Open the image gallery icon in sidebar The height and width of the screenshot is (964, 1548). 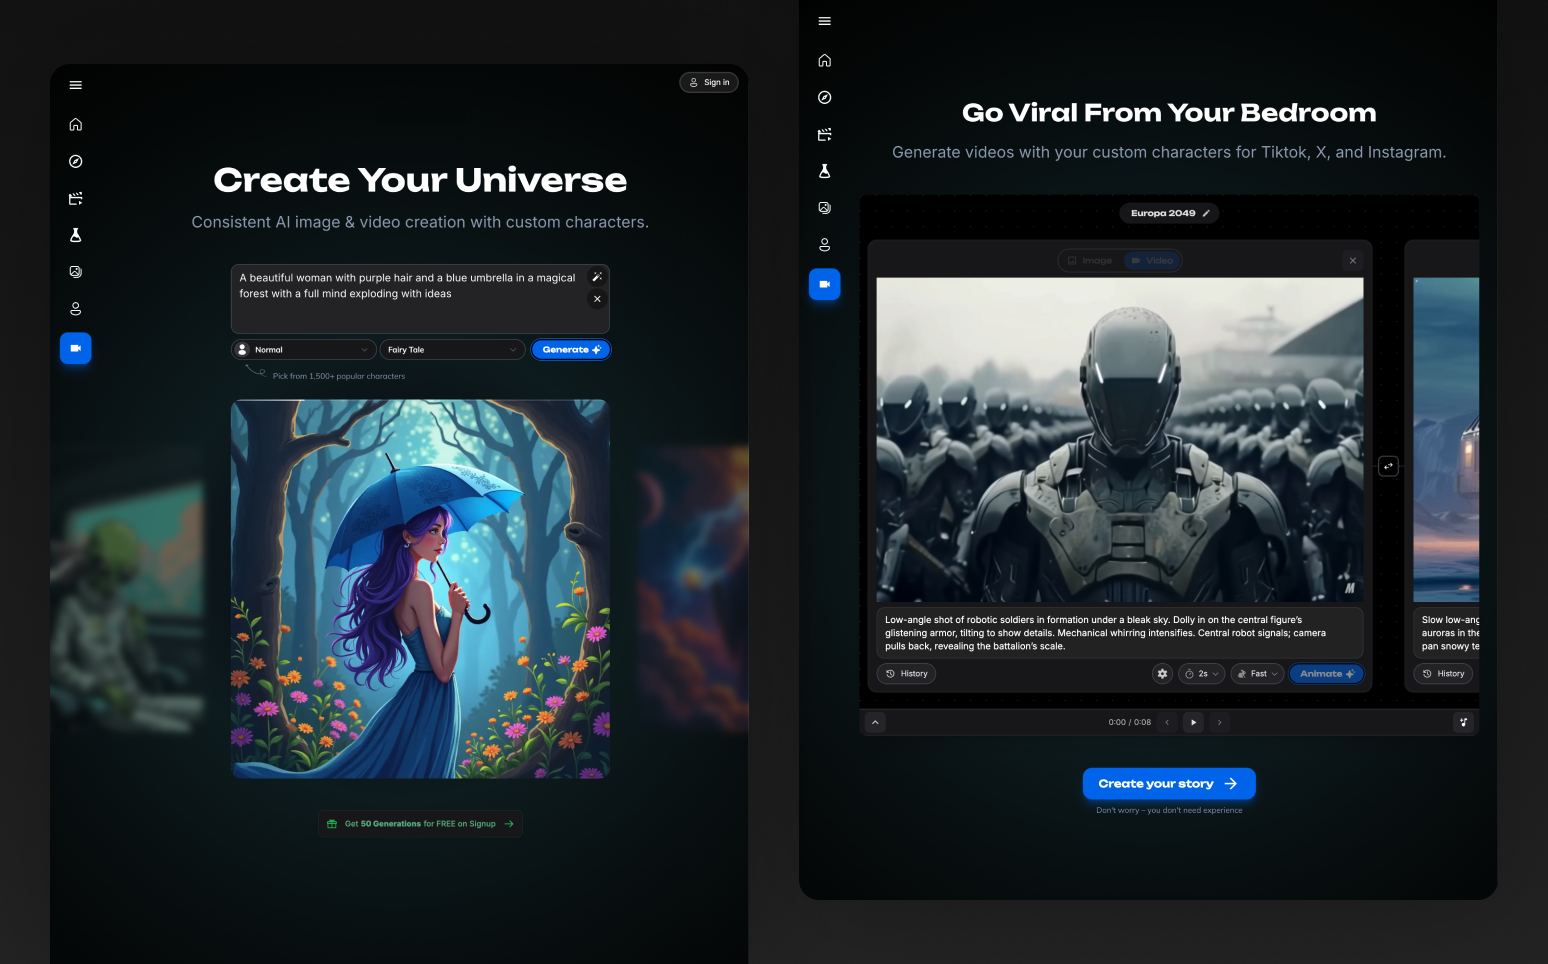(x=75, y=271)
